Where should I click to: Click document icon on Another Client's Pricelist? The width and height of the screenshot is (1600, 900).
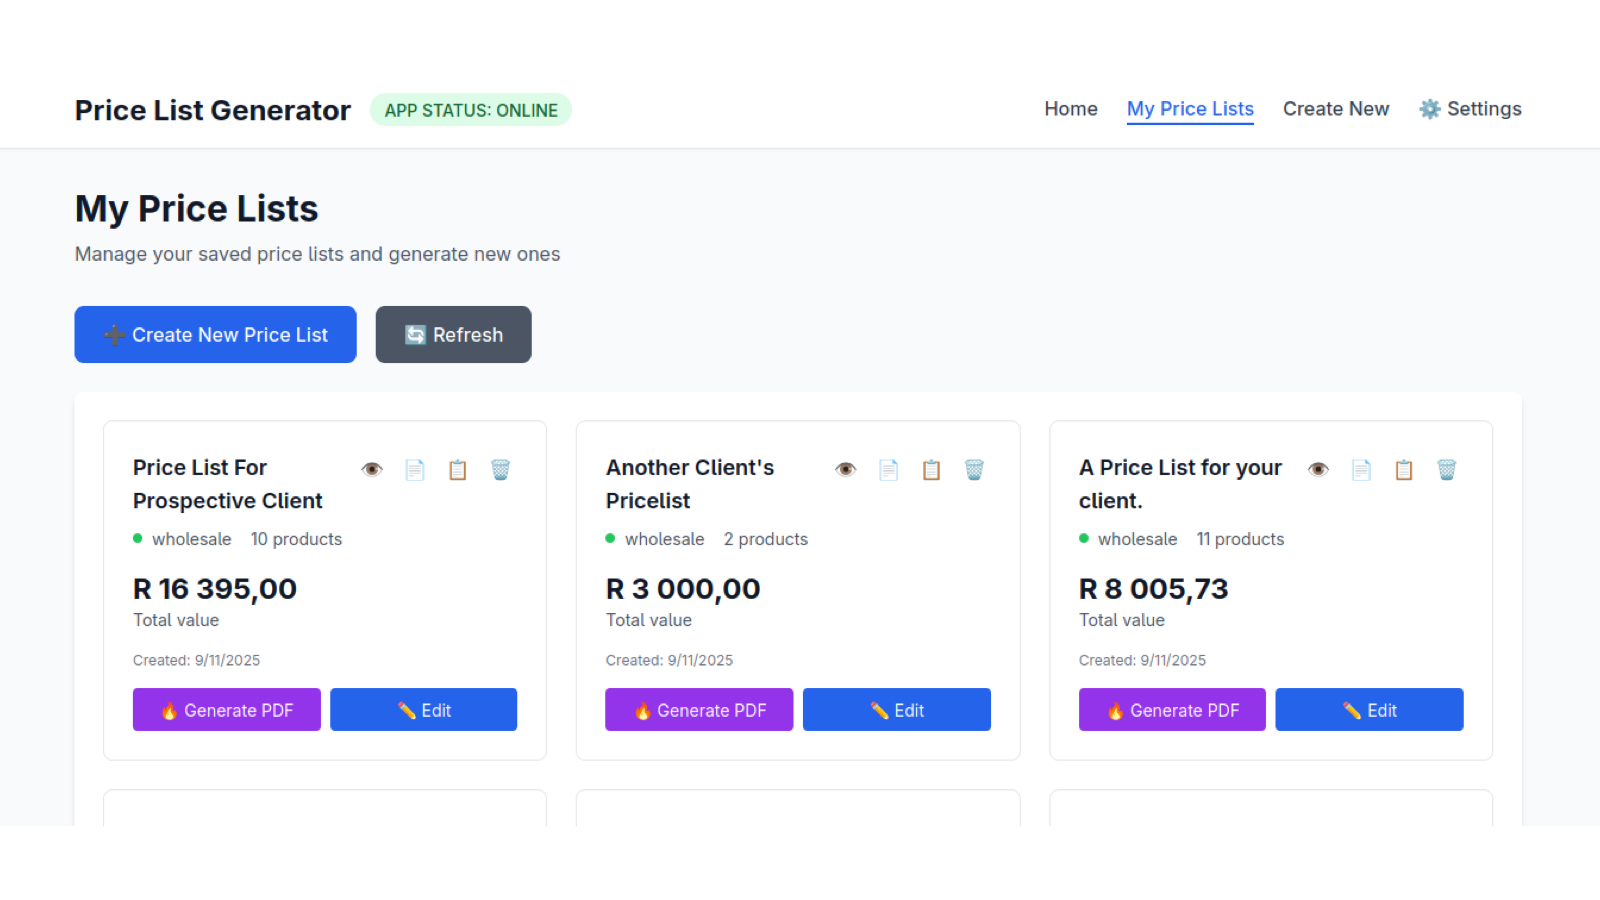889,470
